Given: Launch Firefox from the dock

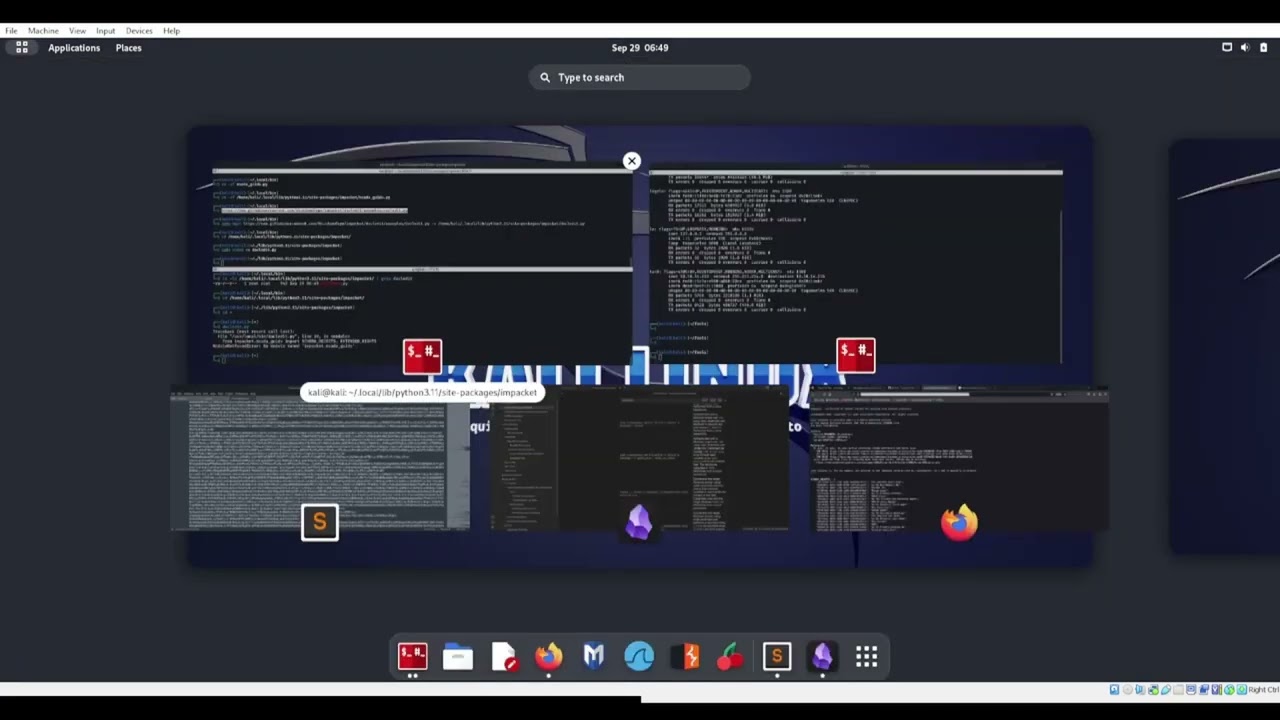Looking at the screenshot, I should click(x=548, y=657).
